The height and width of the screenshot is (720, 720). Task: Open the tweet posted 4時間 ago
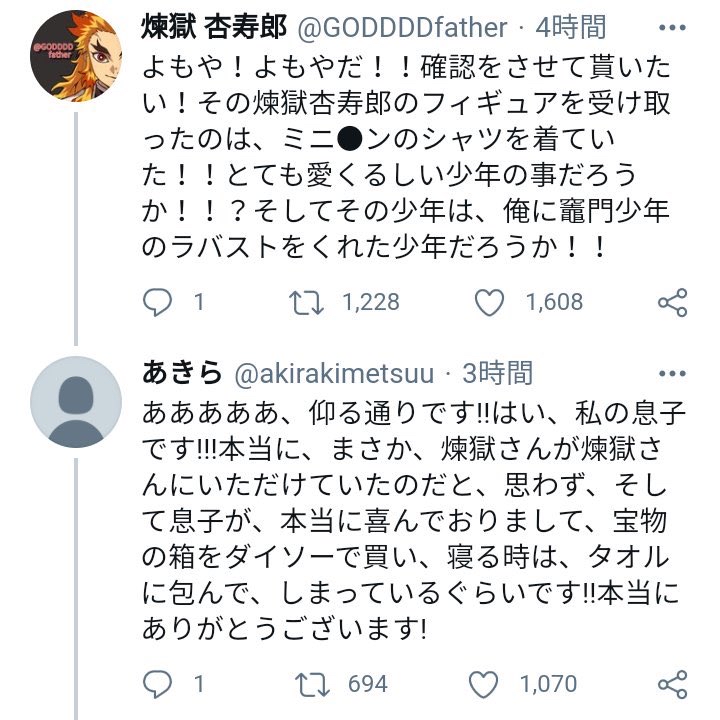tap(568, 29)
